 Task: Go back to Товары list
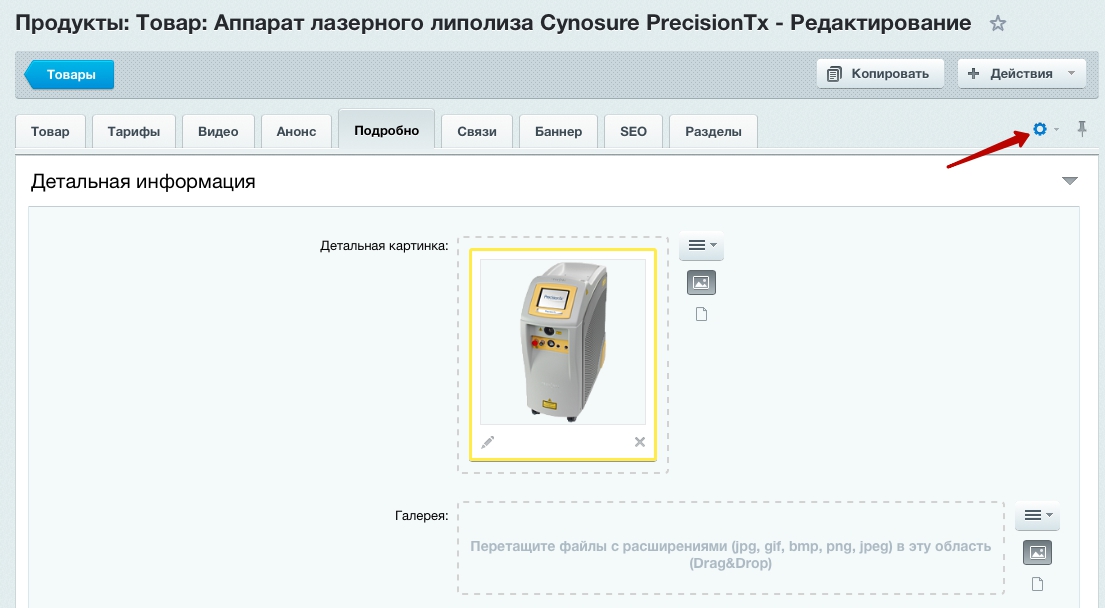point(69,75)
